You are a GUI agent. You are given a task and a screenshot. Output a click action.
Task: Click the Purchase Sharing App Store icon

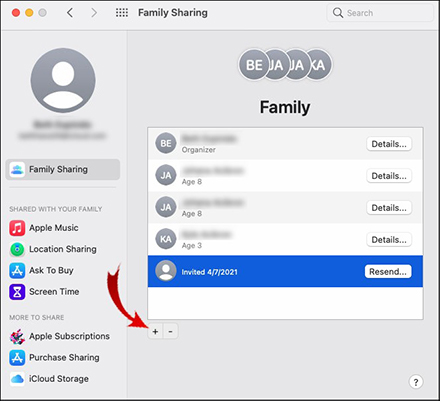(17, 358)
